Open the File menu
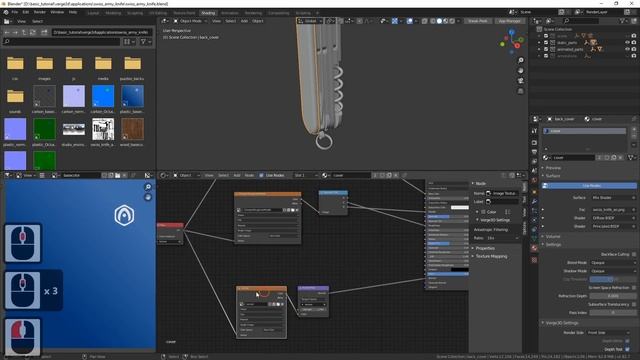 coord(15,12)
